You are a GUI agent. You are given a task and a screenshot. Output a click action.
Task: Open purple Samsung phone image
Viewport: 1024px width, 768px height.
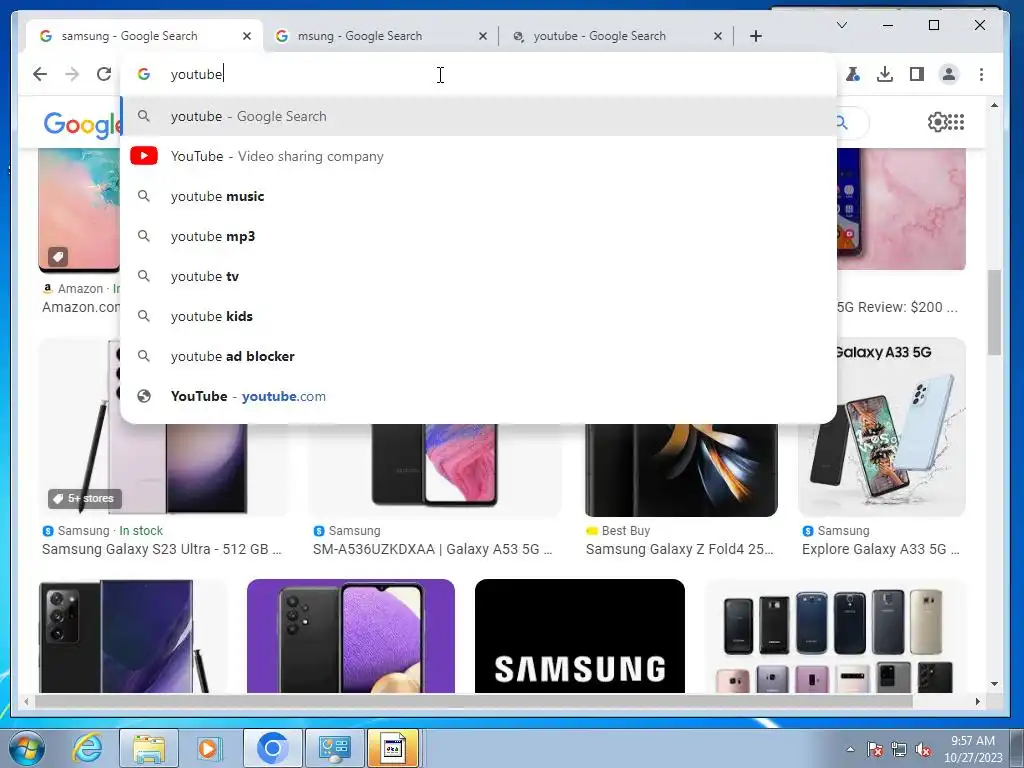click(x=351, y=636)
